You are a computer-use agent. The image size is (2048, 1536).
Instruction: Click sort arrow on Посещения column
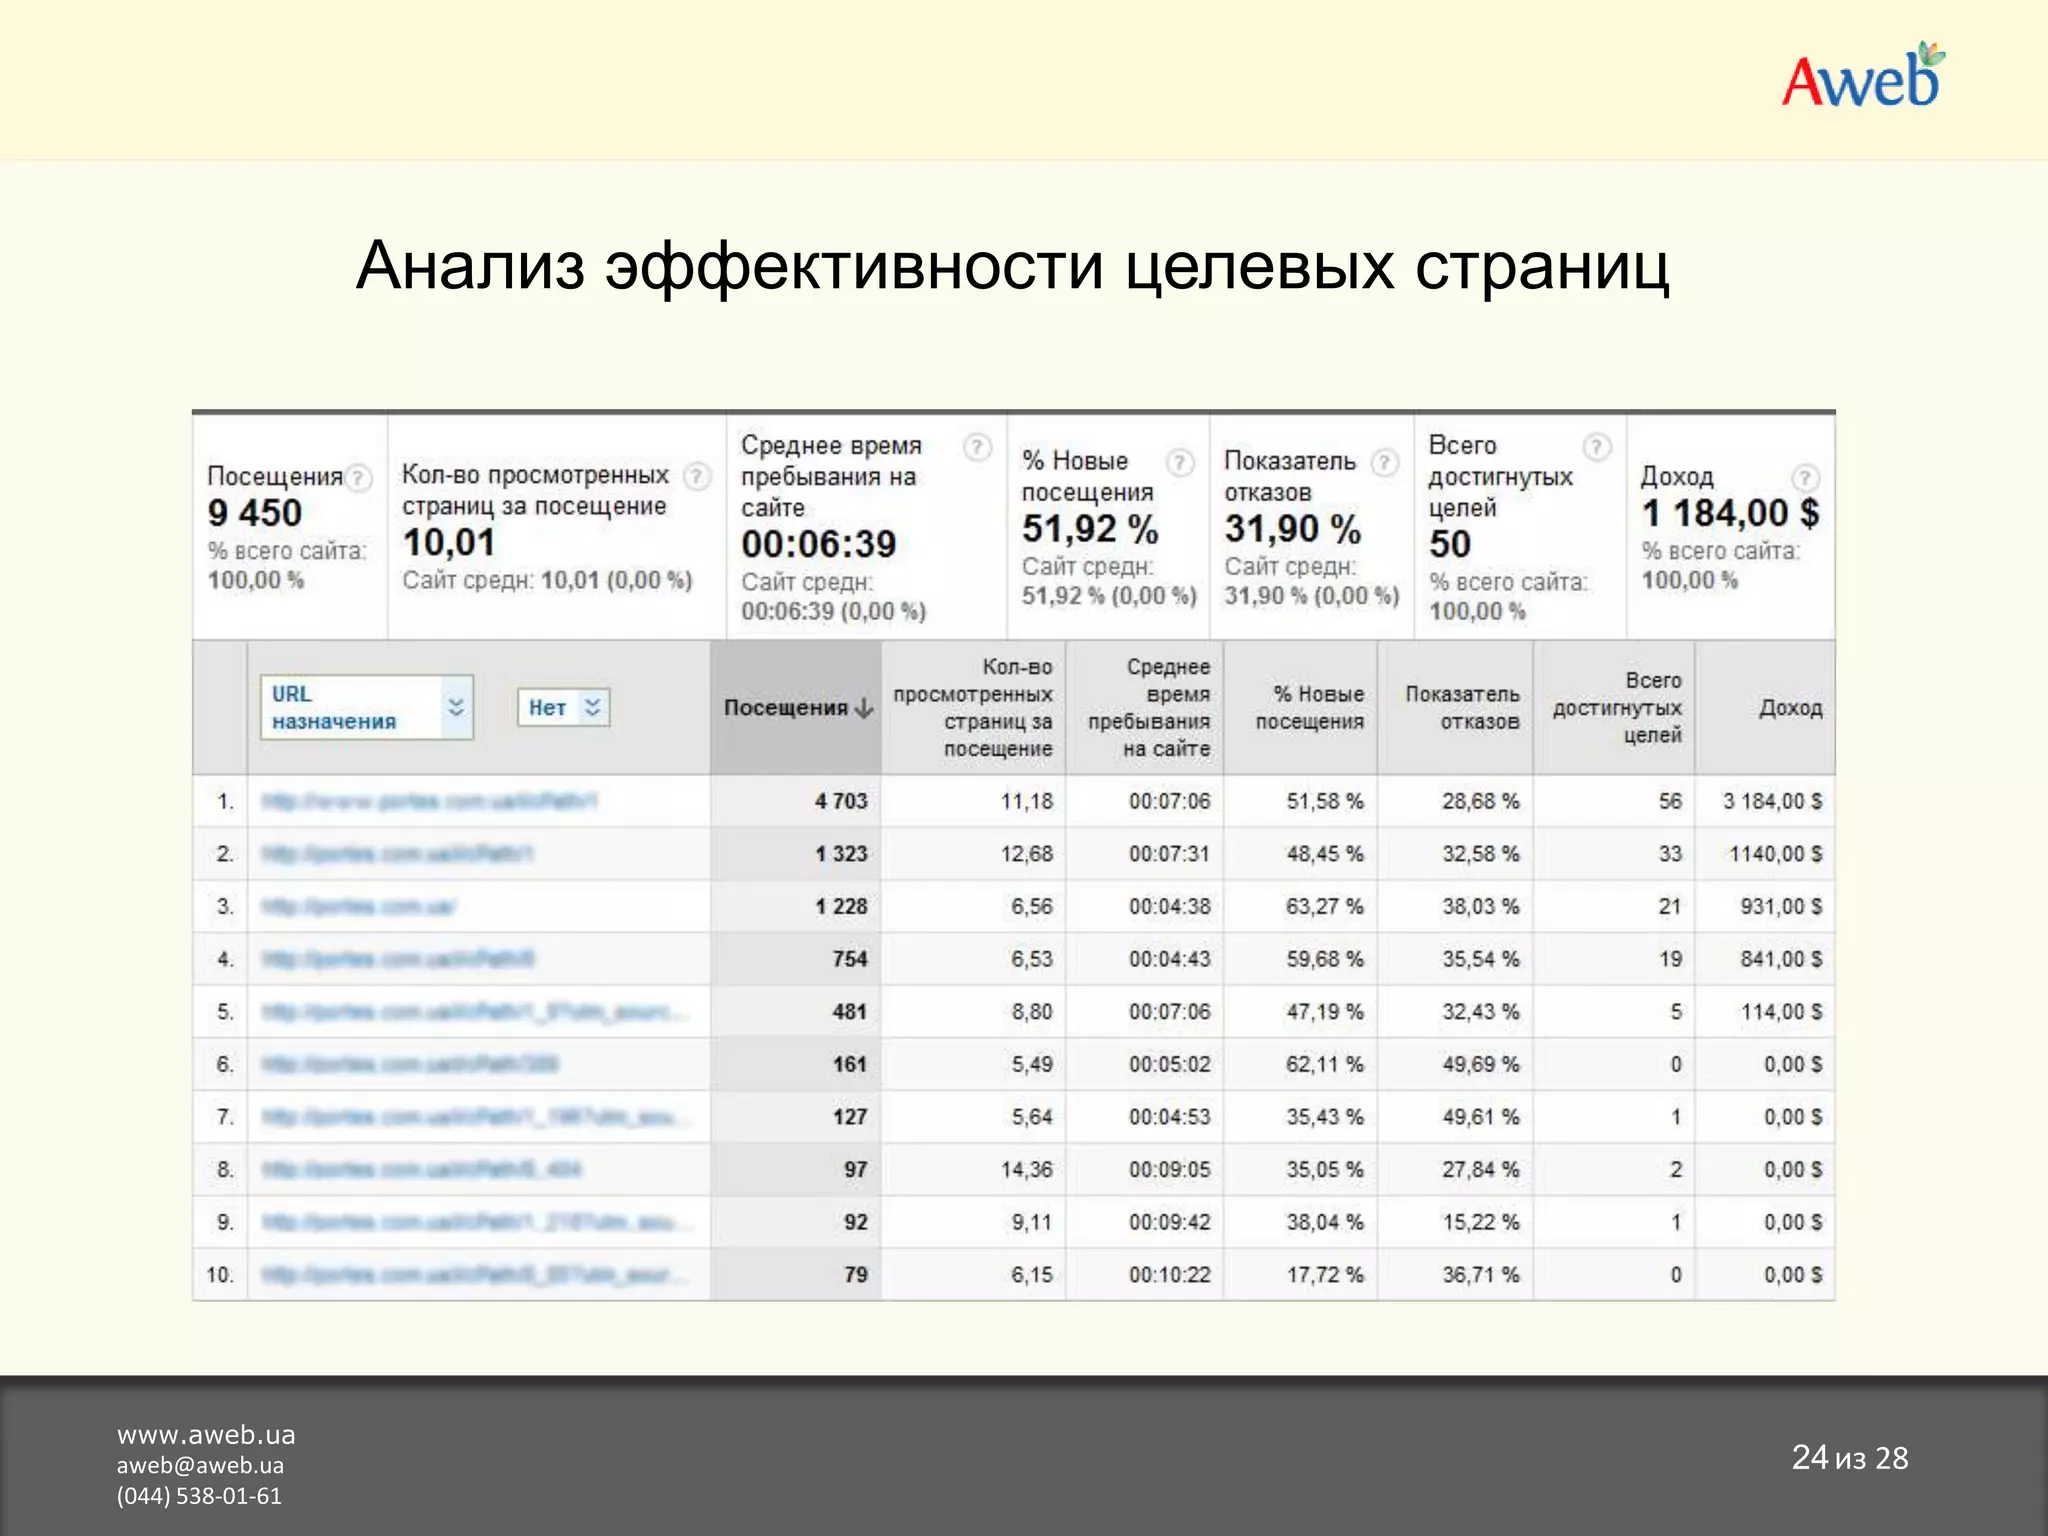coord(865,708)
